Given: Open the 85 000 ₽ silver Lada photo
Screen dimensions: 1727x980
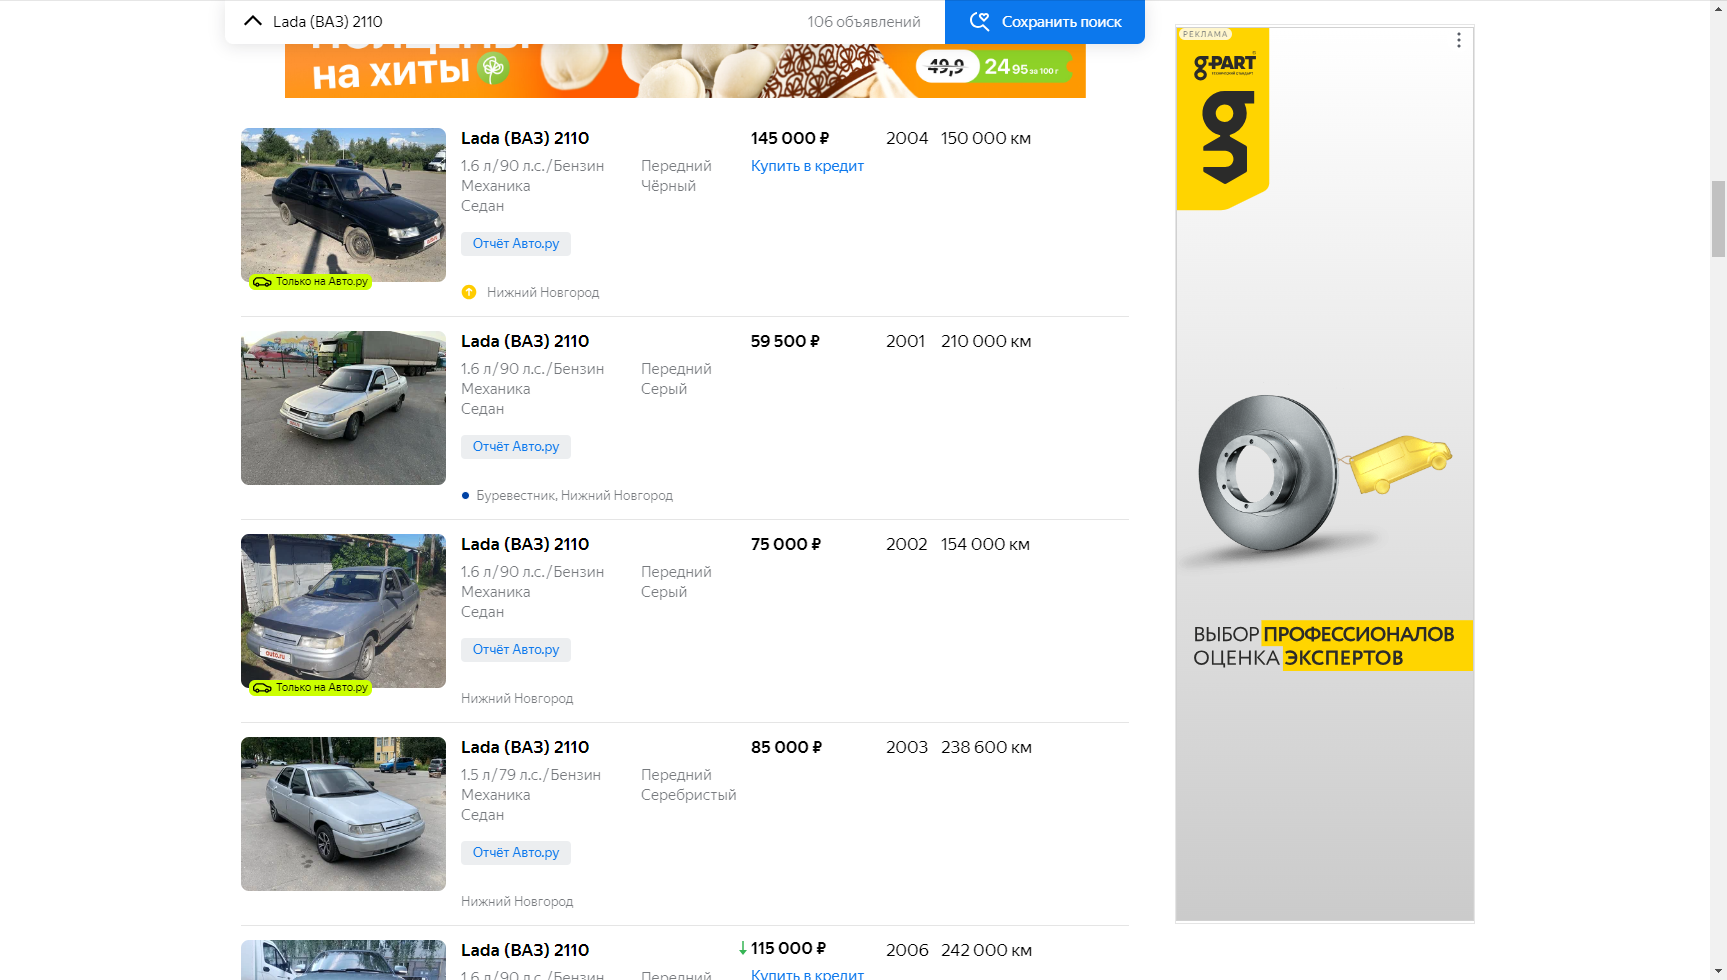Looking at the screenshot, I should (x=343, y=814).
